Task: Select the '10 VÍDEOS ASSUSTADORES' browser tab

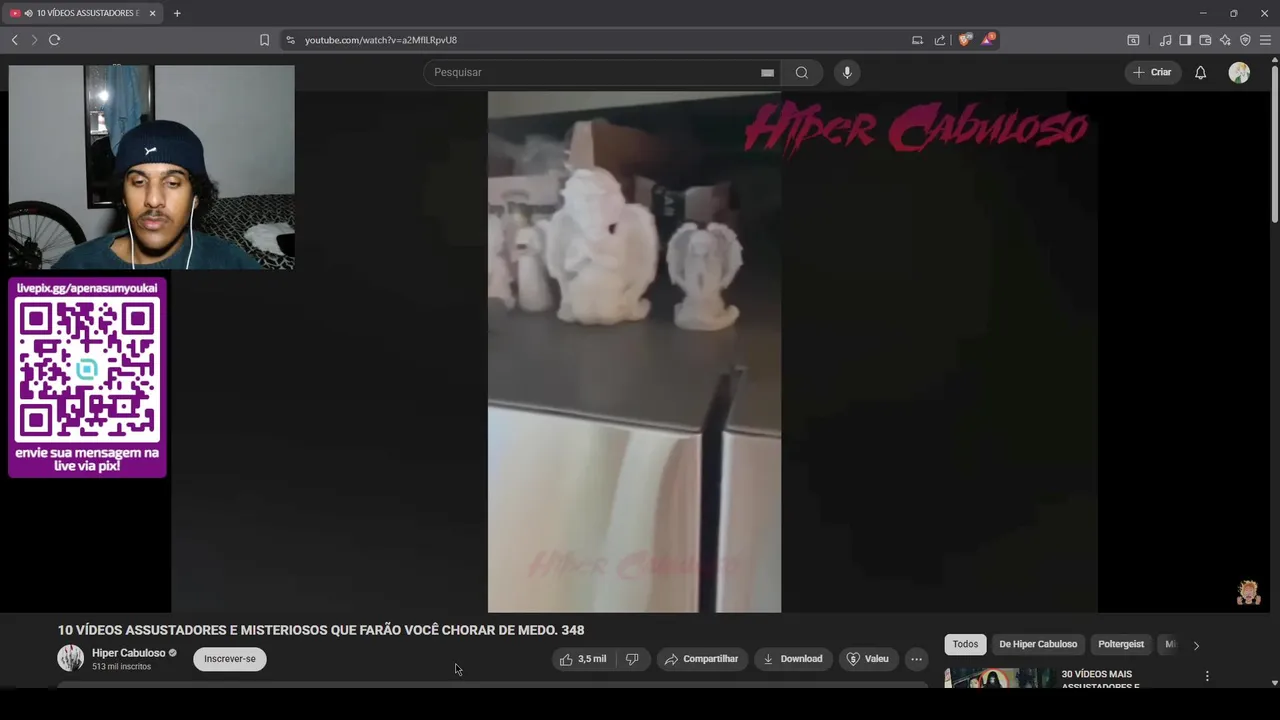Action: 84,13
